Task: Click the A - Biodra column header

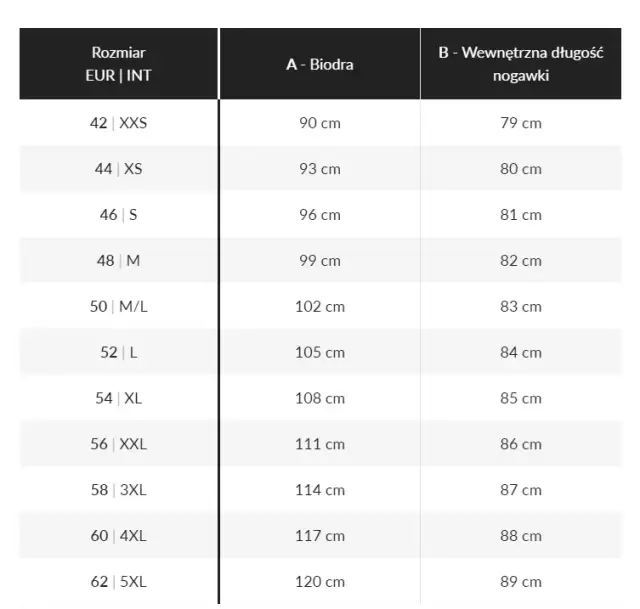Action: pyautogui.click(x=319, y=65)
